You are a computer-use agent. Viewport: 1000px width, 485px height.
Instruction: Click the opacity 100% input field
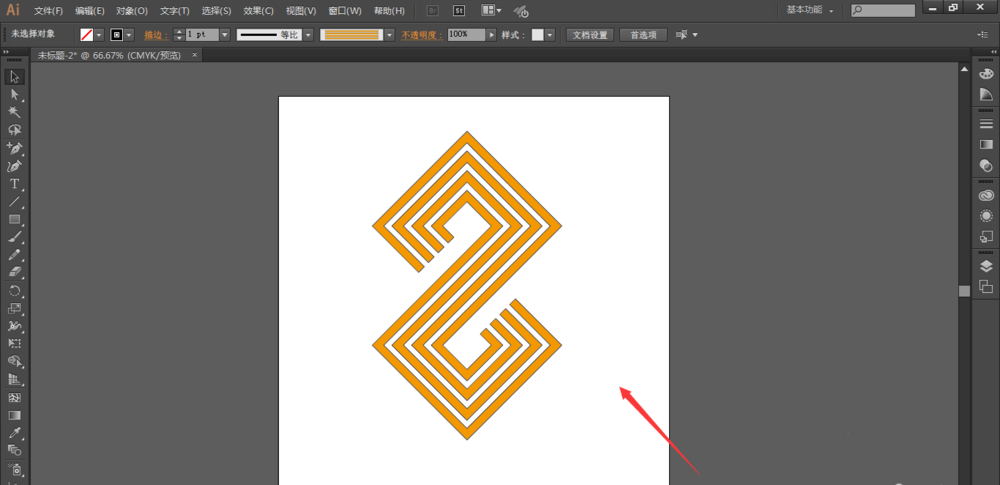click(x=467, y=35)
